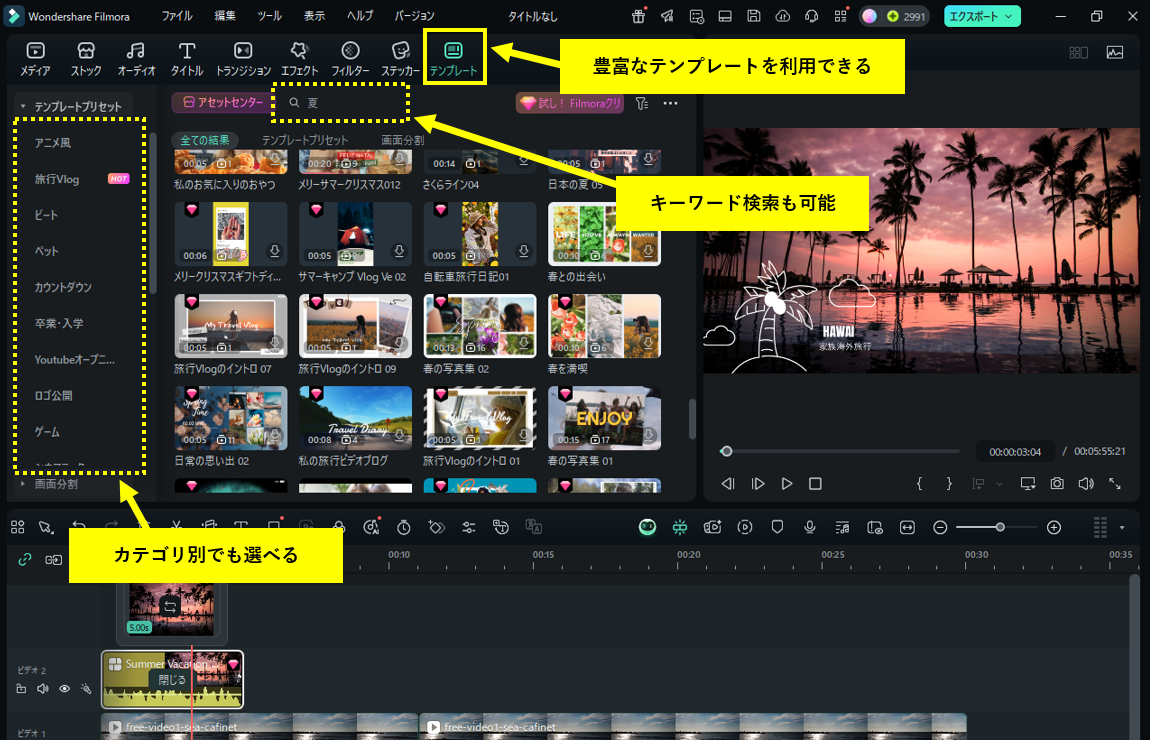Open the timeline track options dropdown arrow

pos(1122,528)
